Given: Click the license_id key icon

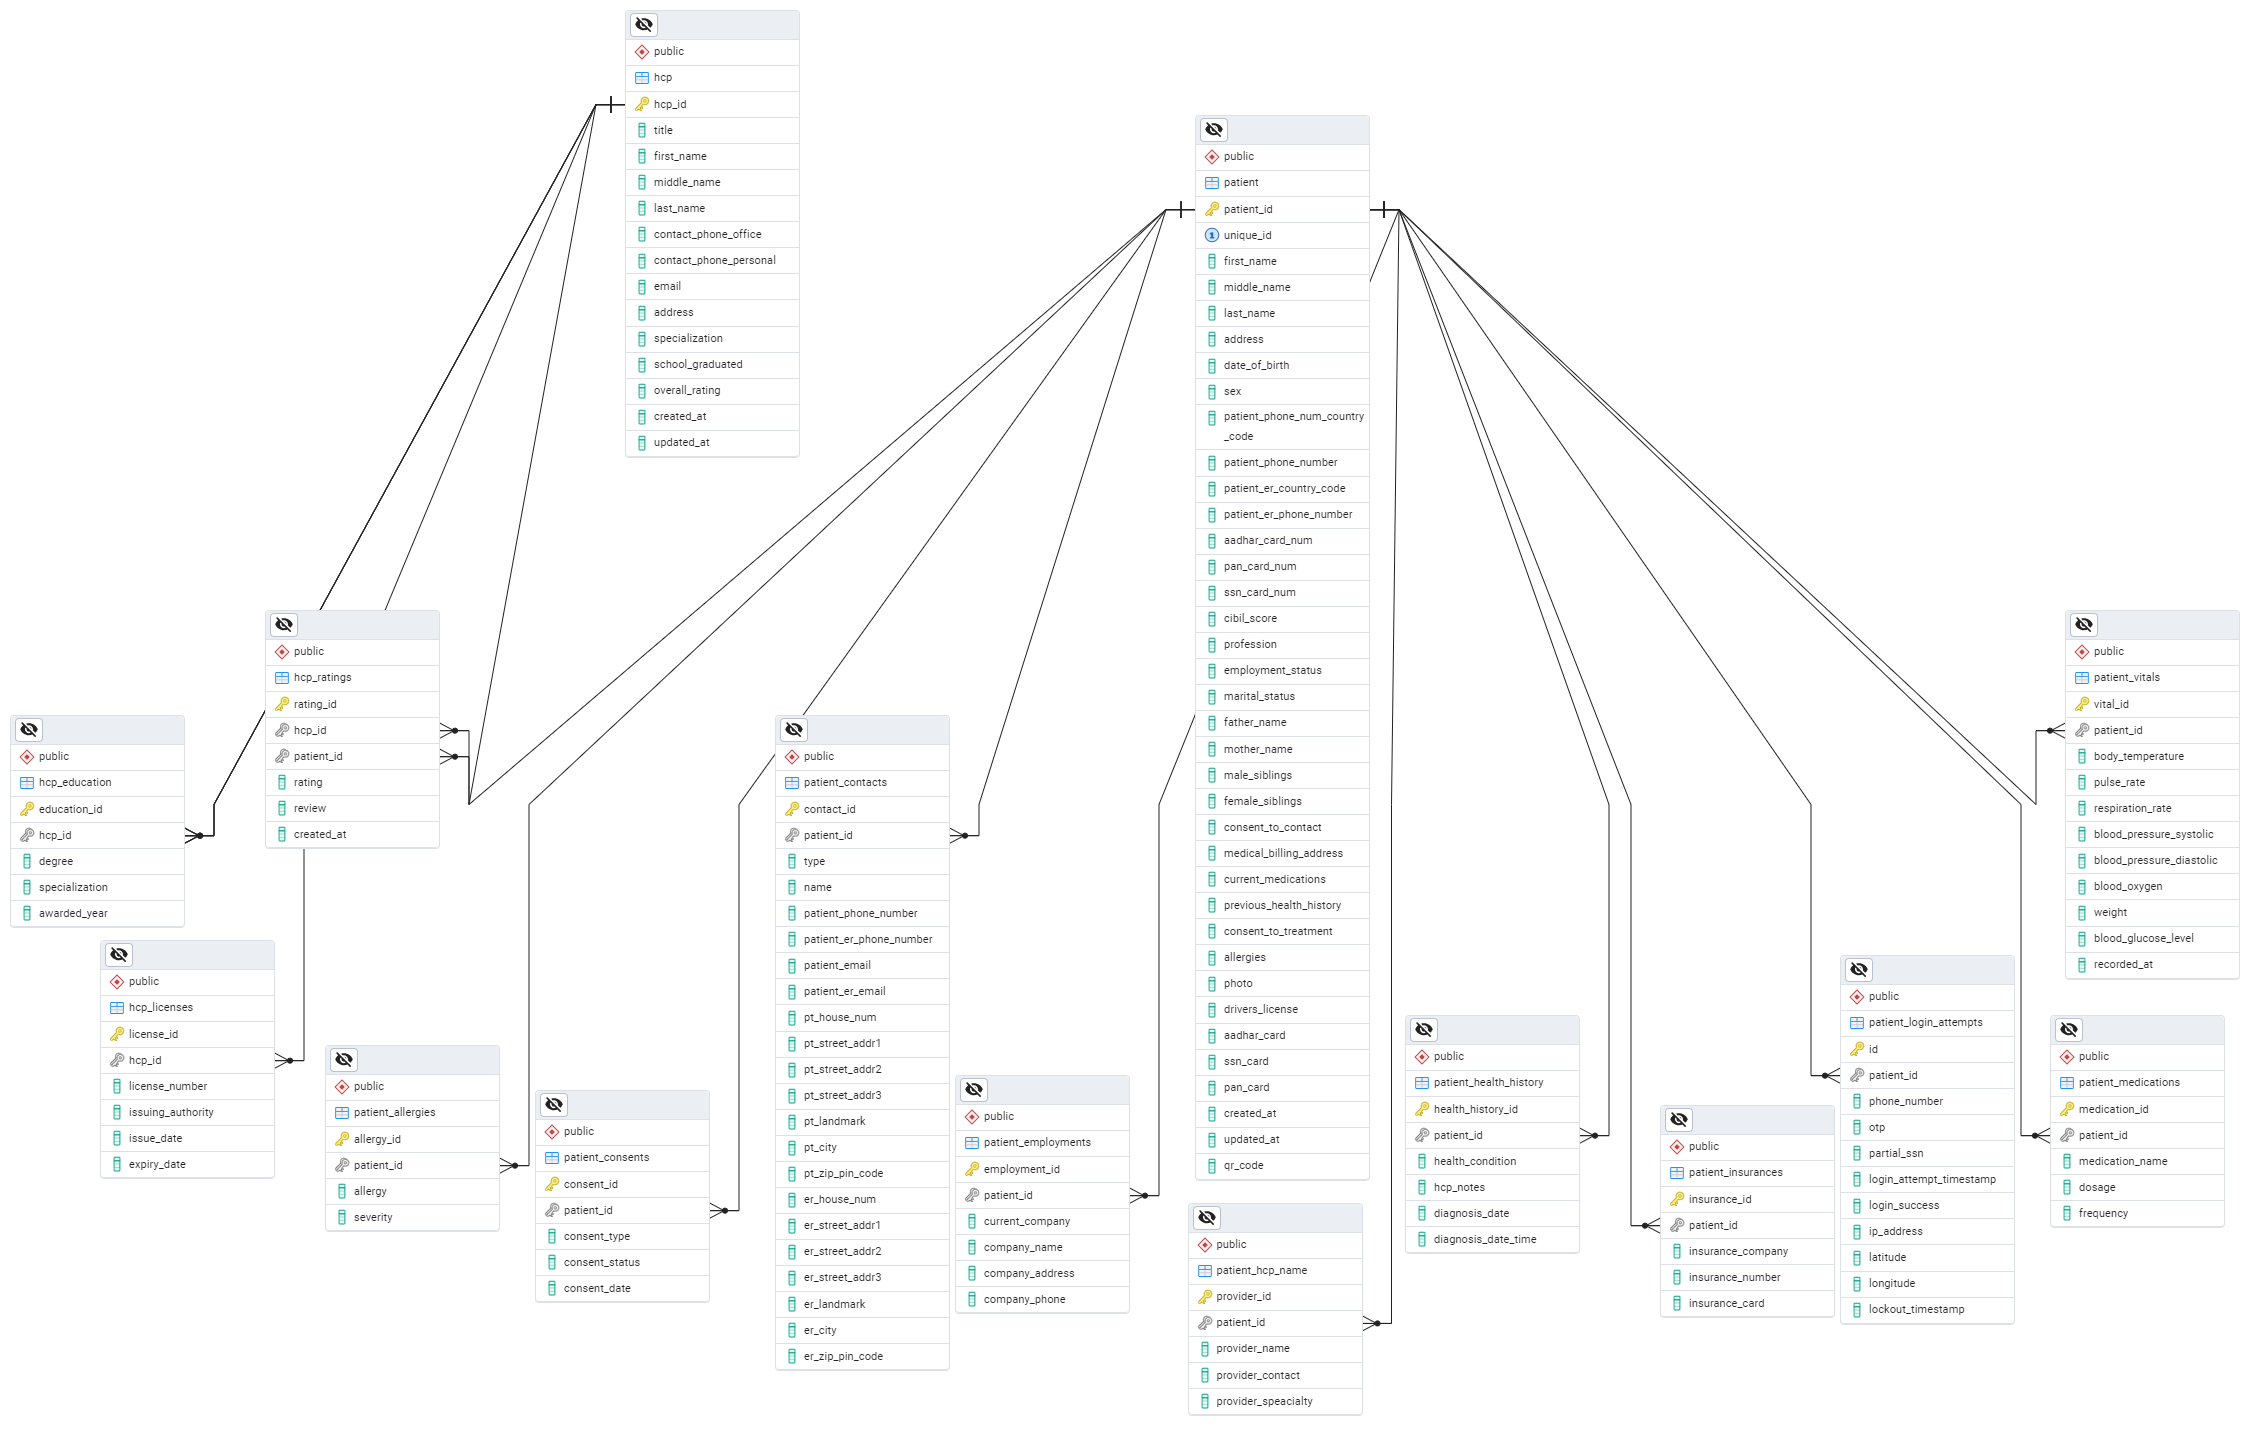Looking at the screenshot, I should pyautogui.click(x=117, y=1034).
